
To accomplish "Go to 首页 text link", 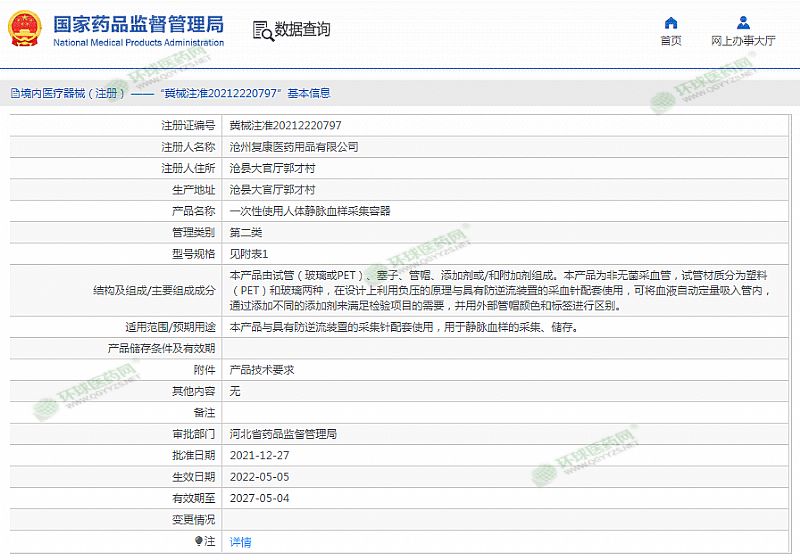I will click(671, 41).
